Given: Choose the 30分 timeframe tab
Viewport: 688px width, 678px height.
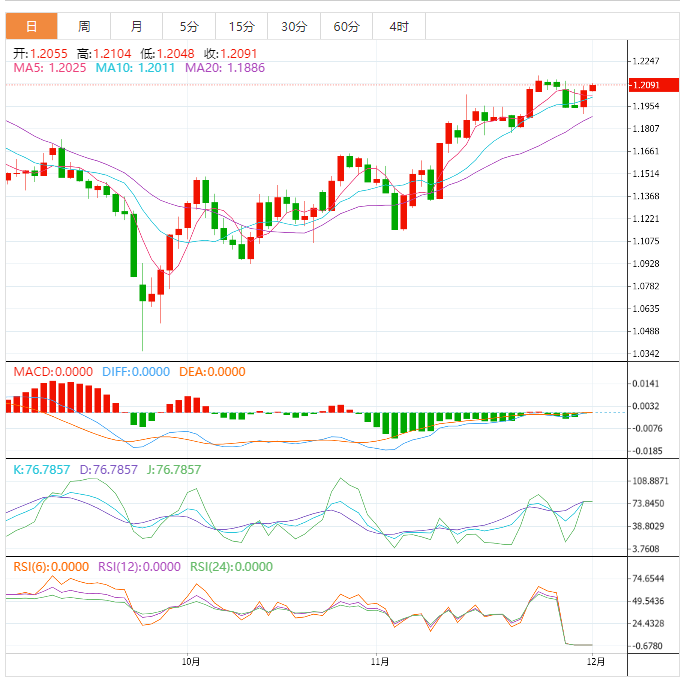Looking at the screenshot, I should tap(294, 26).
